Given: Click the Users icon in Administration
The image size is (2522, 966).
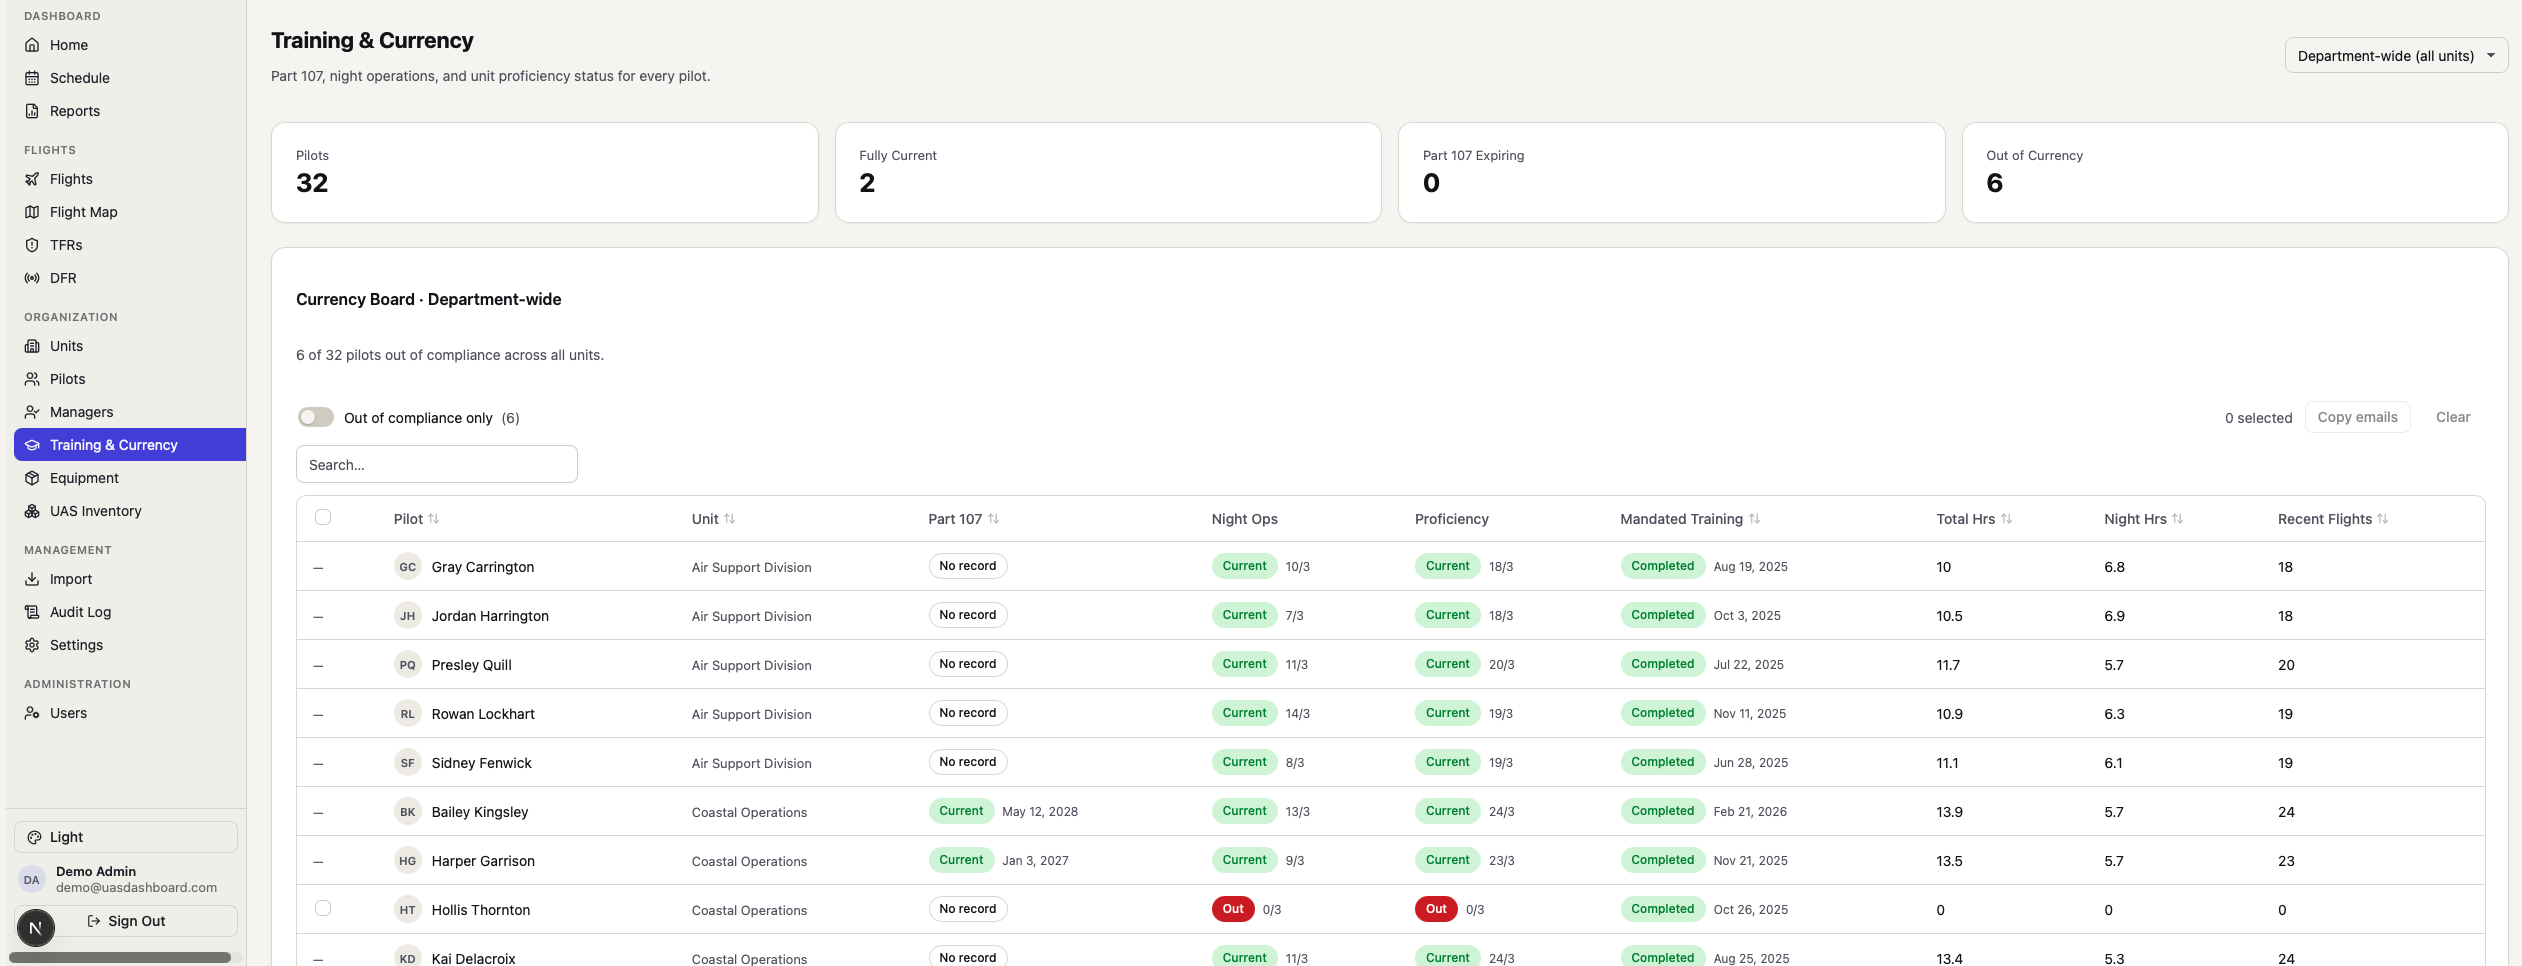Looking at the screenshot, I should click(x=32, y=713).
